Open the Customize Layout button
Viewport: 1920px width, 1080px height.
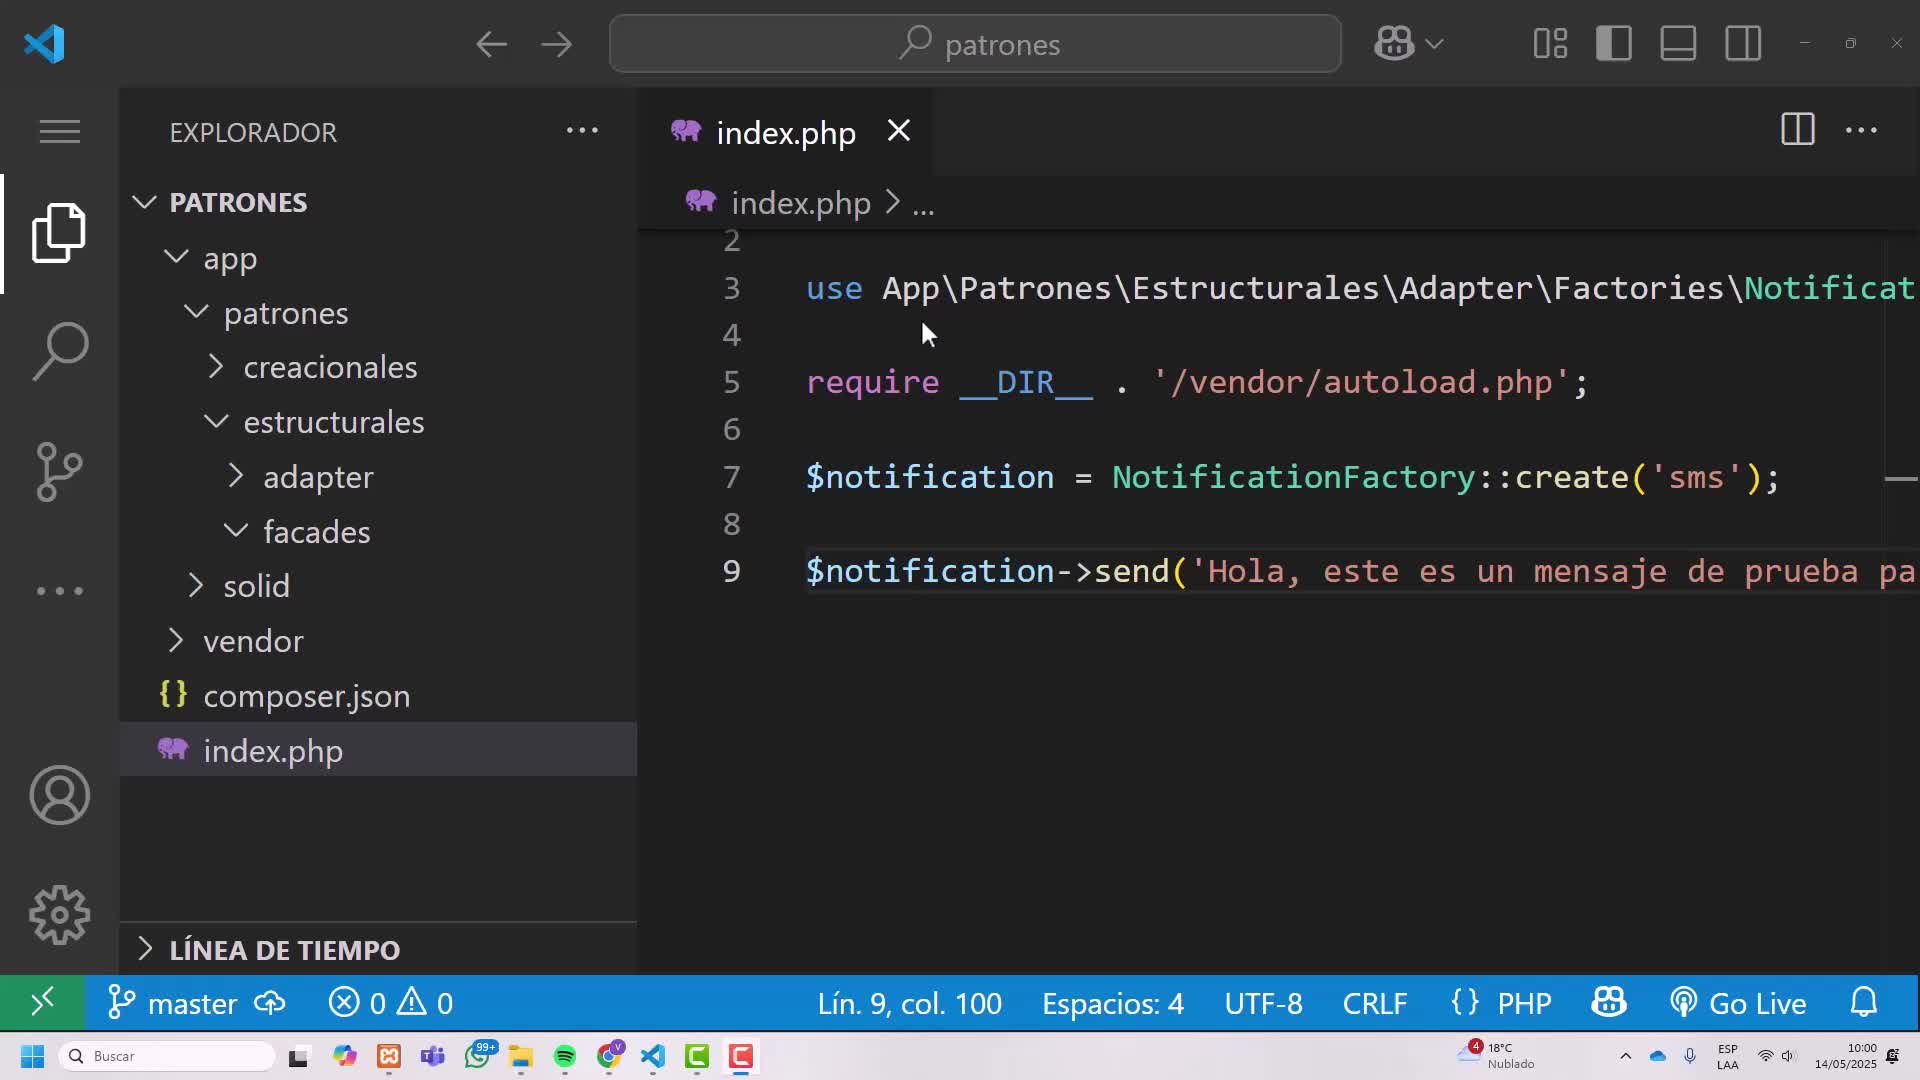[1550, 44]
